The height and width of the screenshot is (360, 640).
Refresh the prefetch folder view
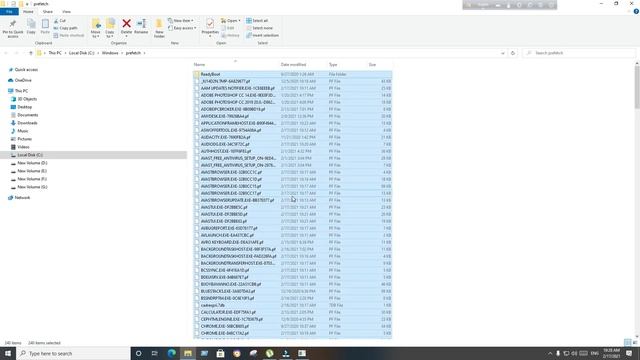(513, 53)
